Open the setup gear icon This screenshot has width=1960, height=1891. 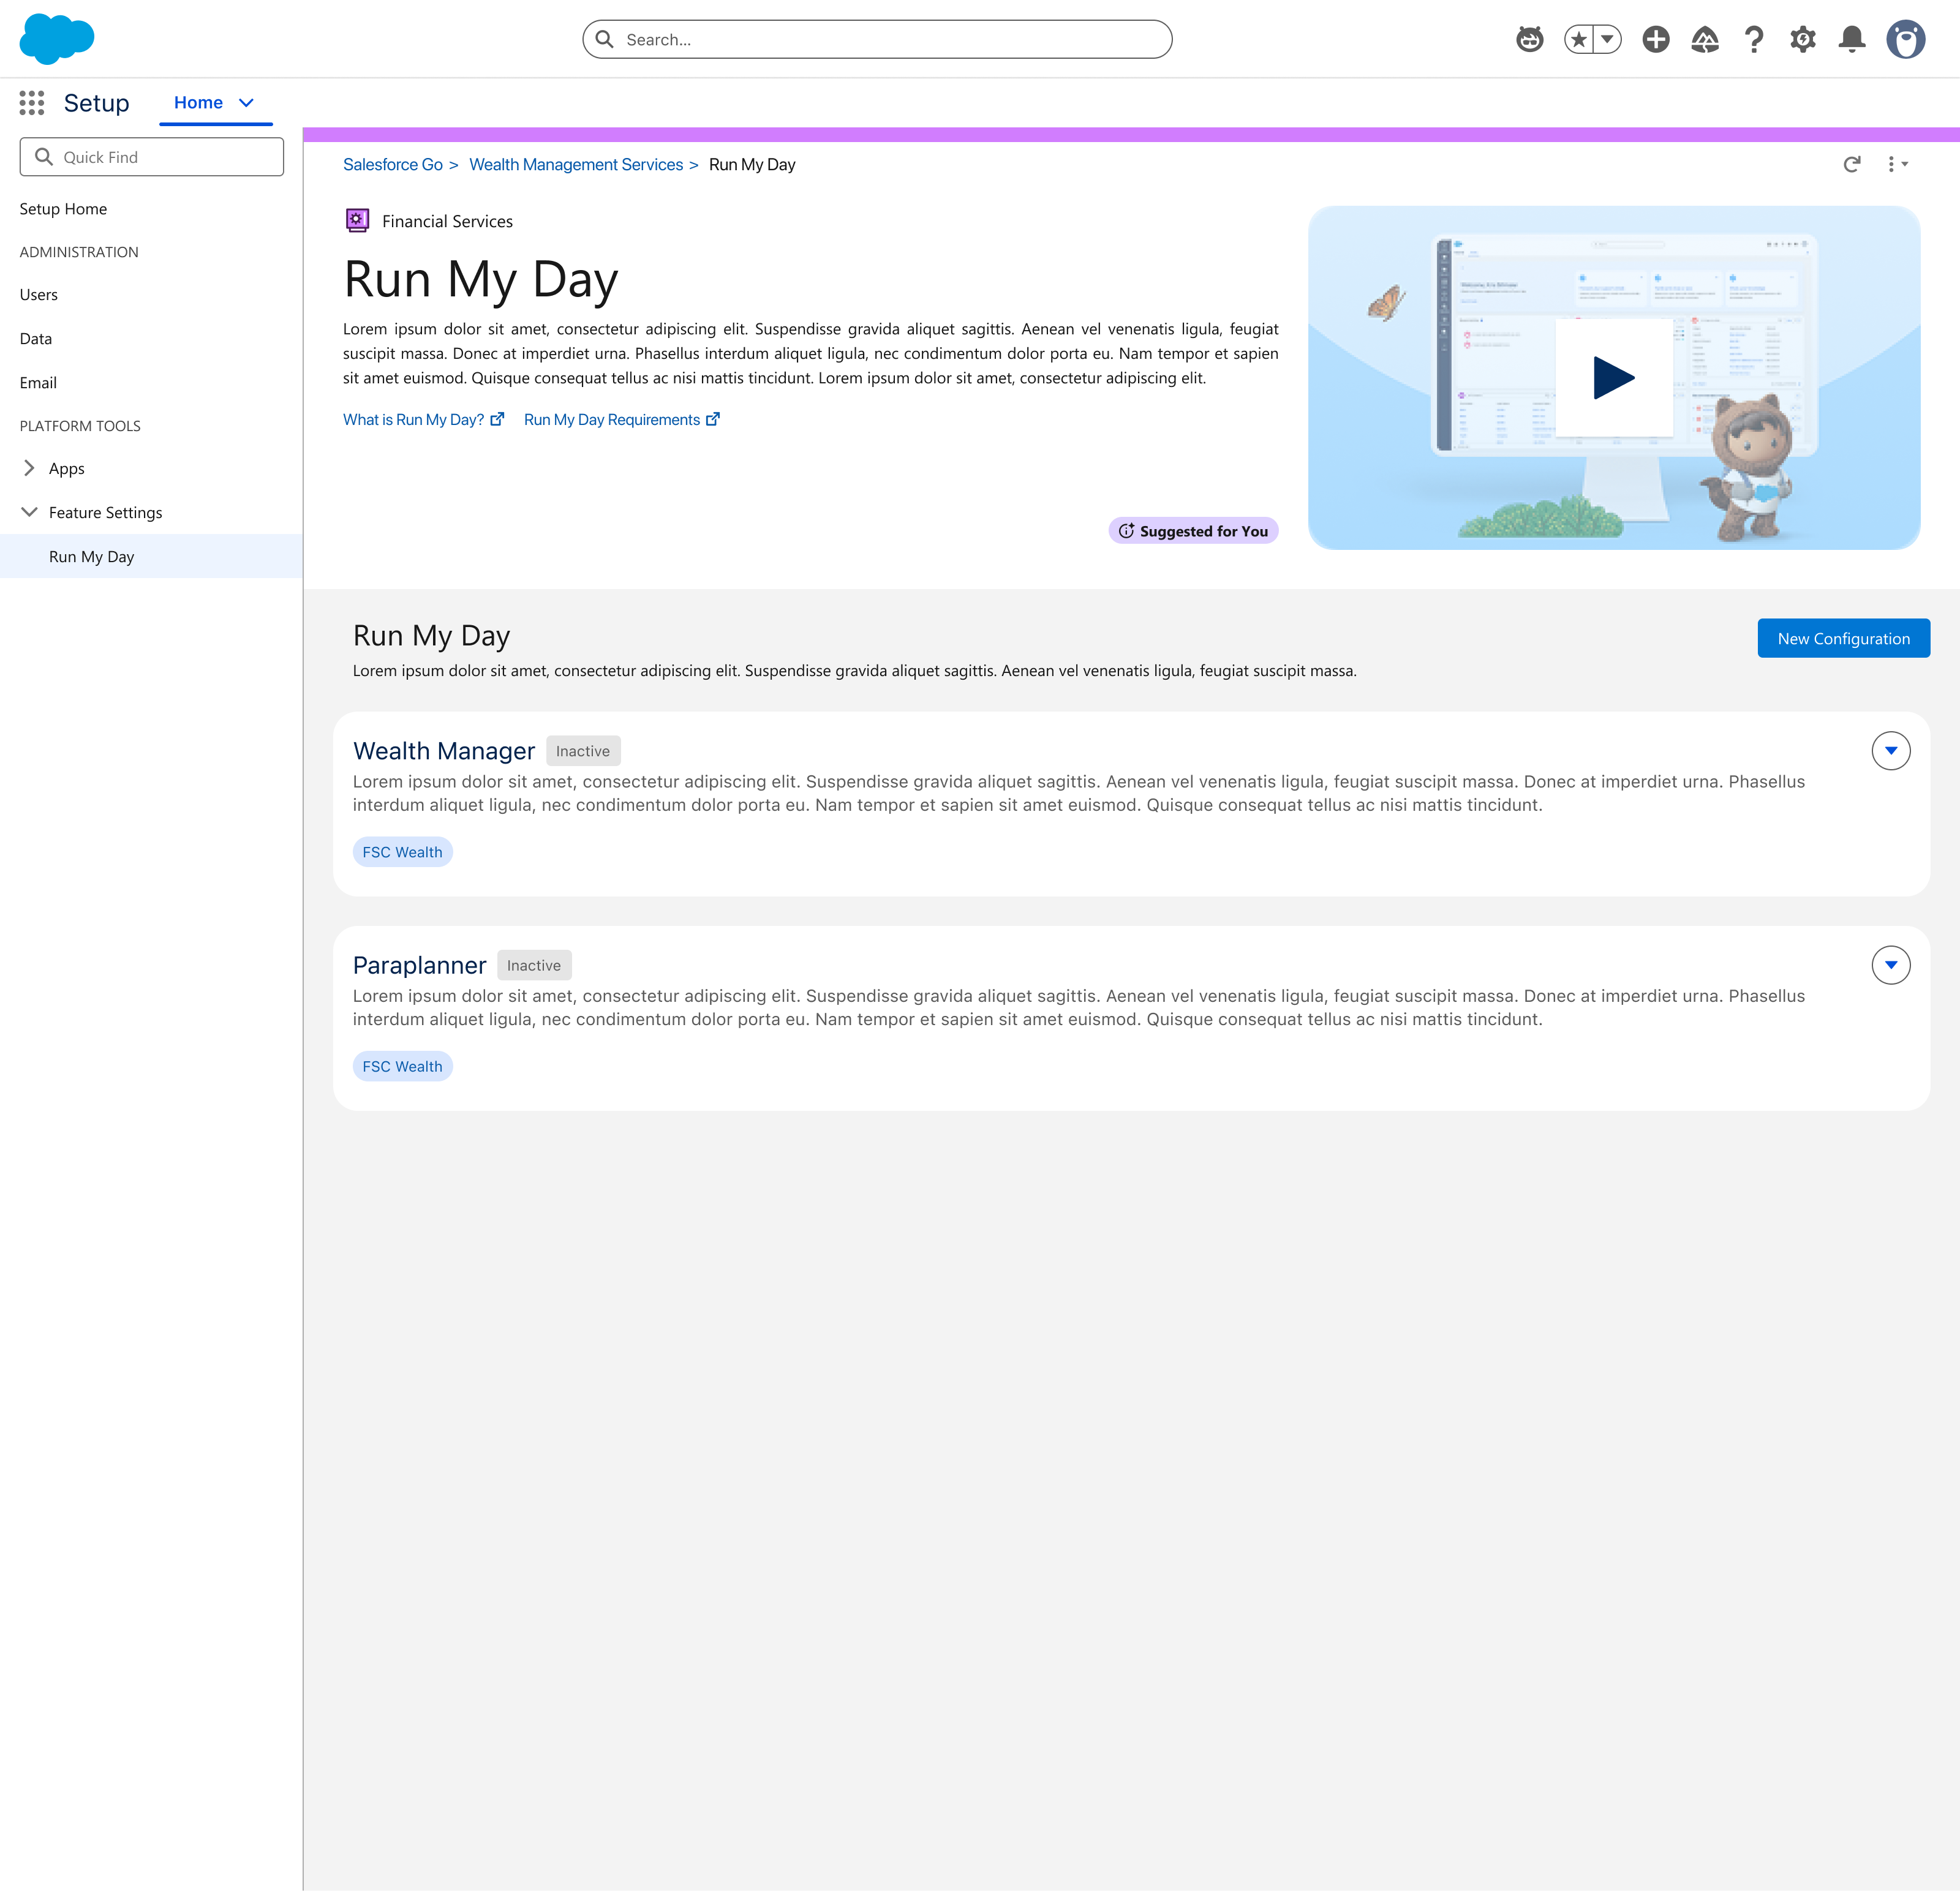1803,39
